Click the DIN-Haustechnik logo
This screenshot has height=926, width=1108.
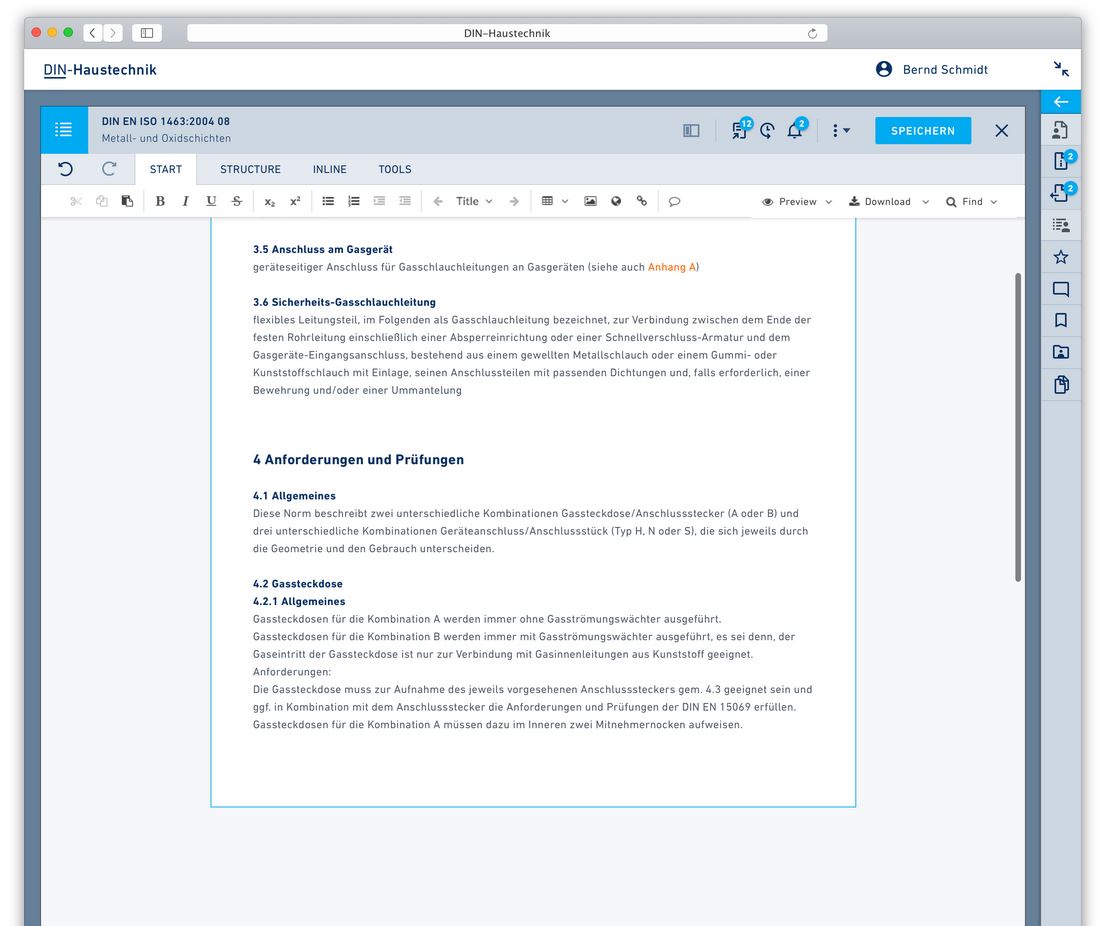[x=100, y=70]
